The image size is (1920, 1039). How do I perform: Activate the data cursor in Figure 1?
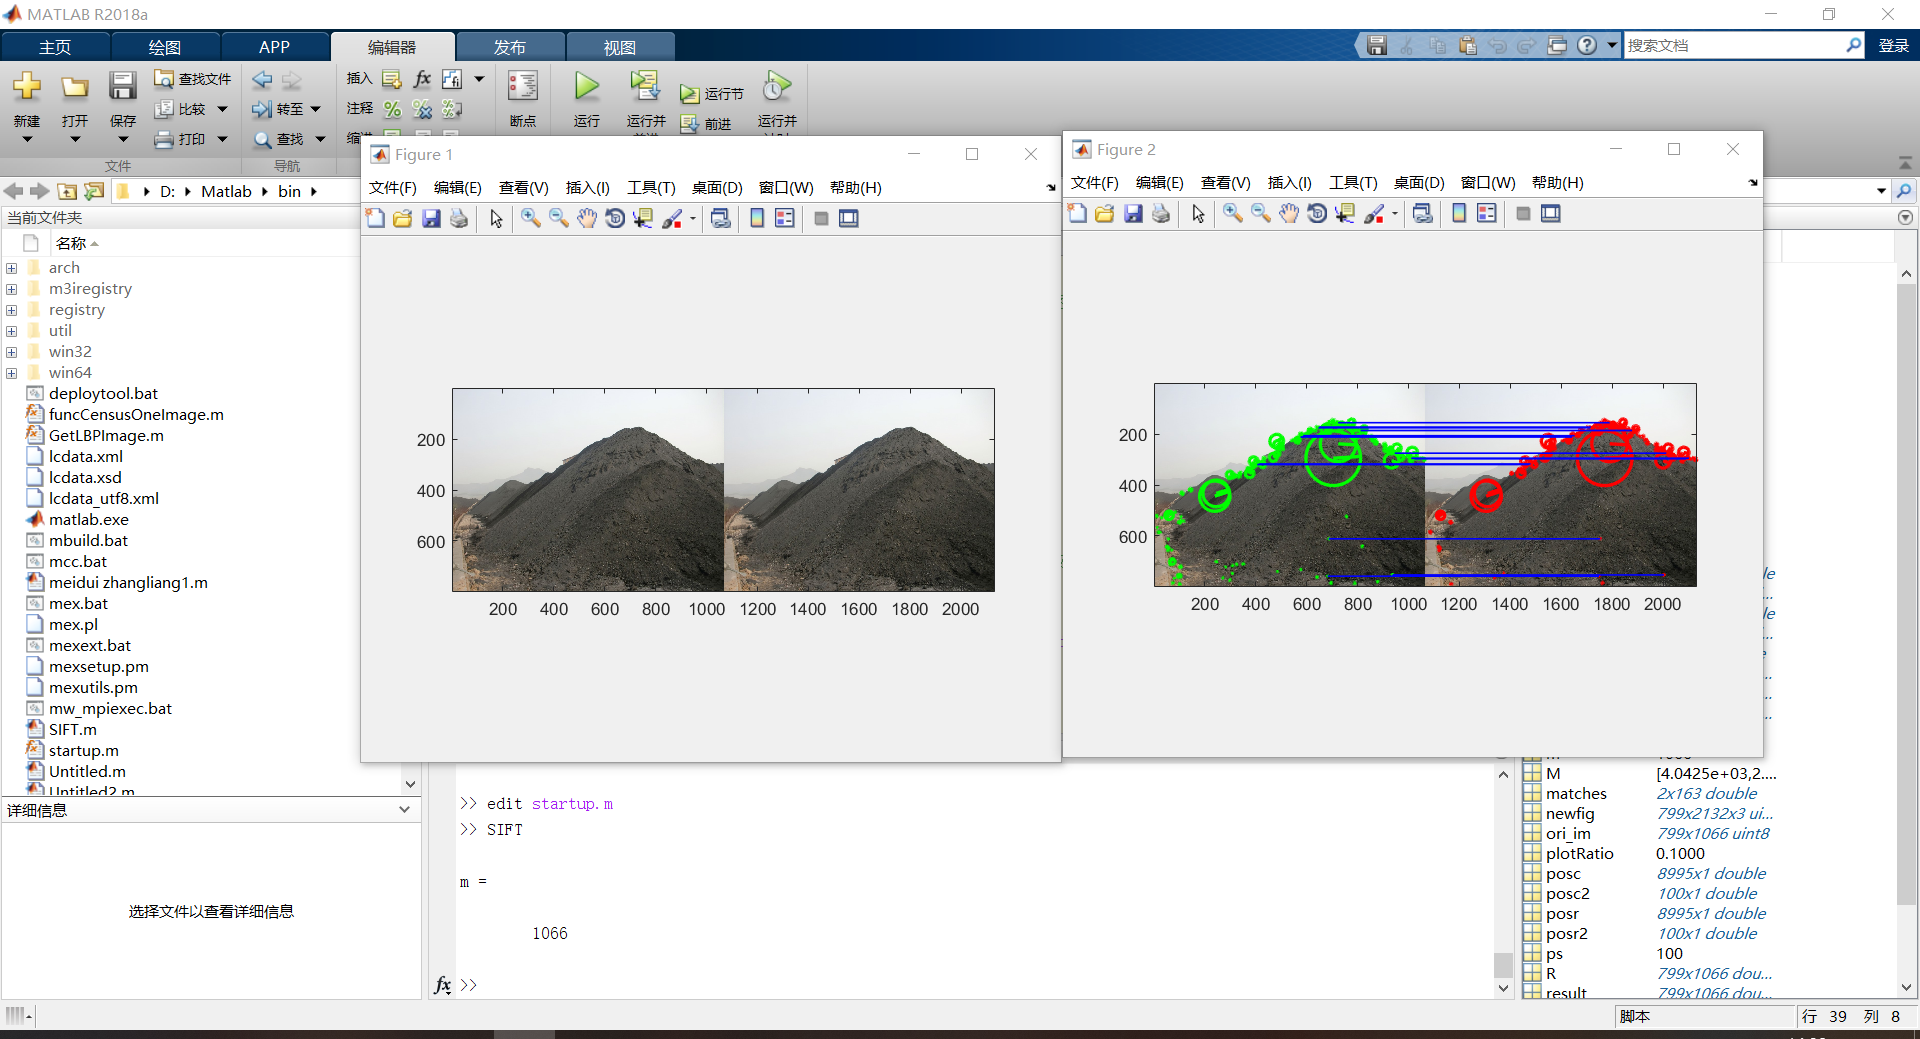coord(643,218)
